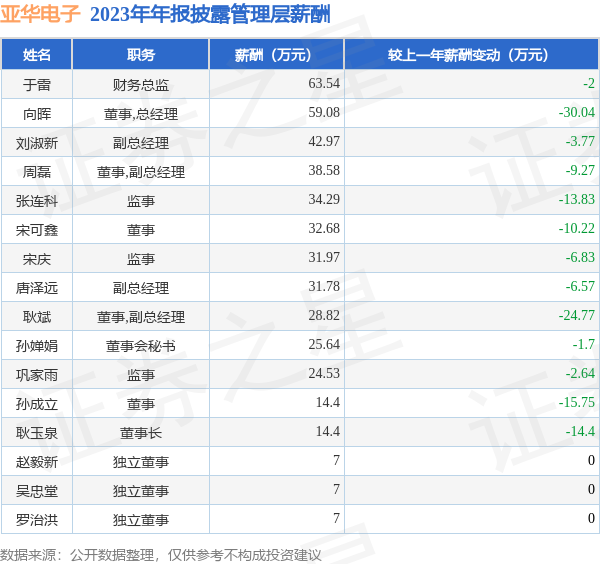600x564 pixels.
Task: Select the heading 2023年年报披露管理层薪酬
Action: (210, 15)
